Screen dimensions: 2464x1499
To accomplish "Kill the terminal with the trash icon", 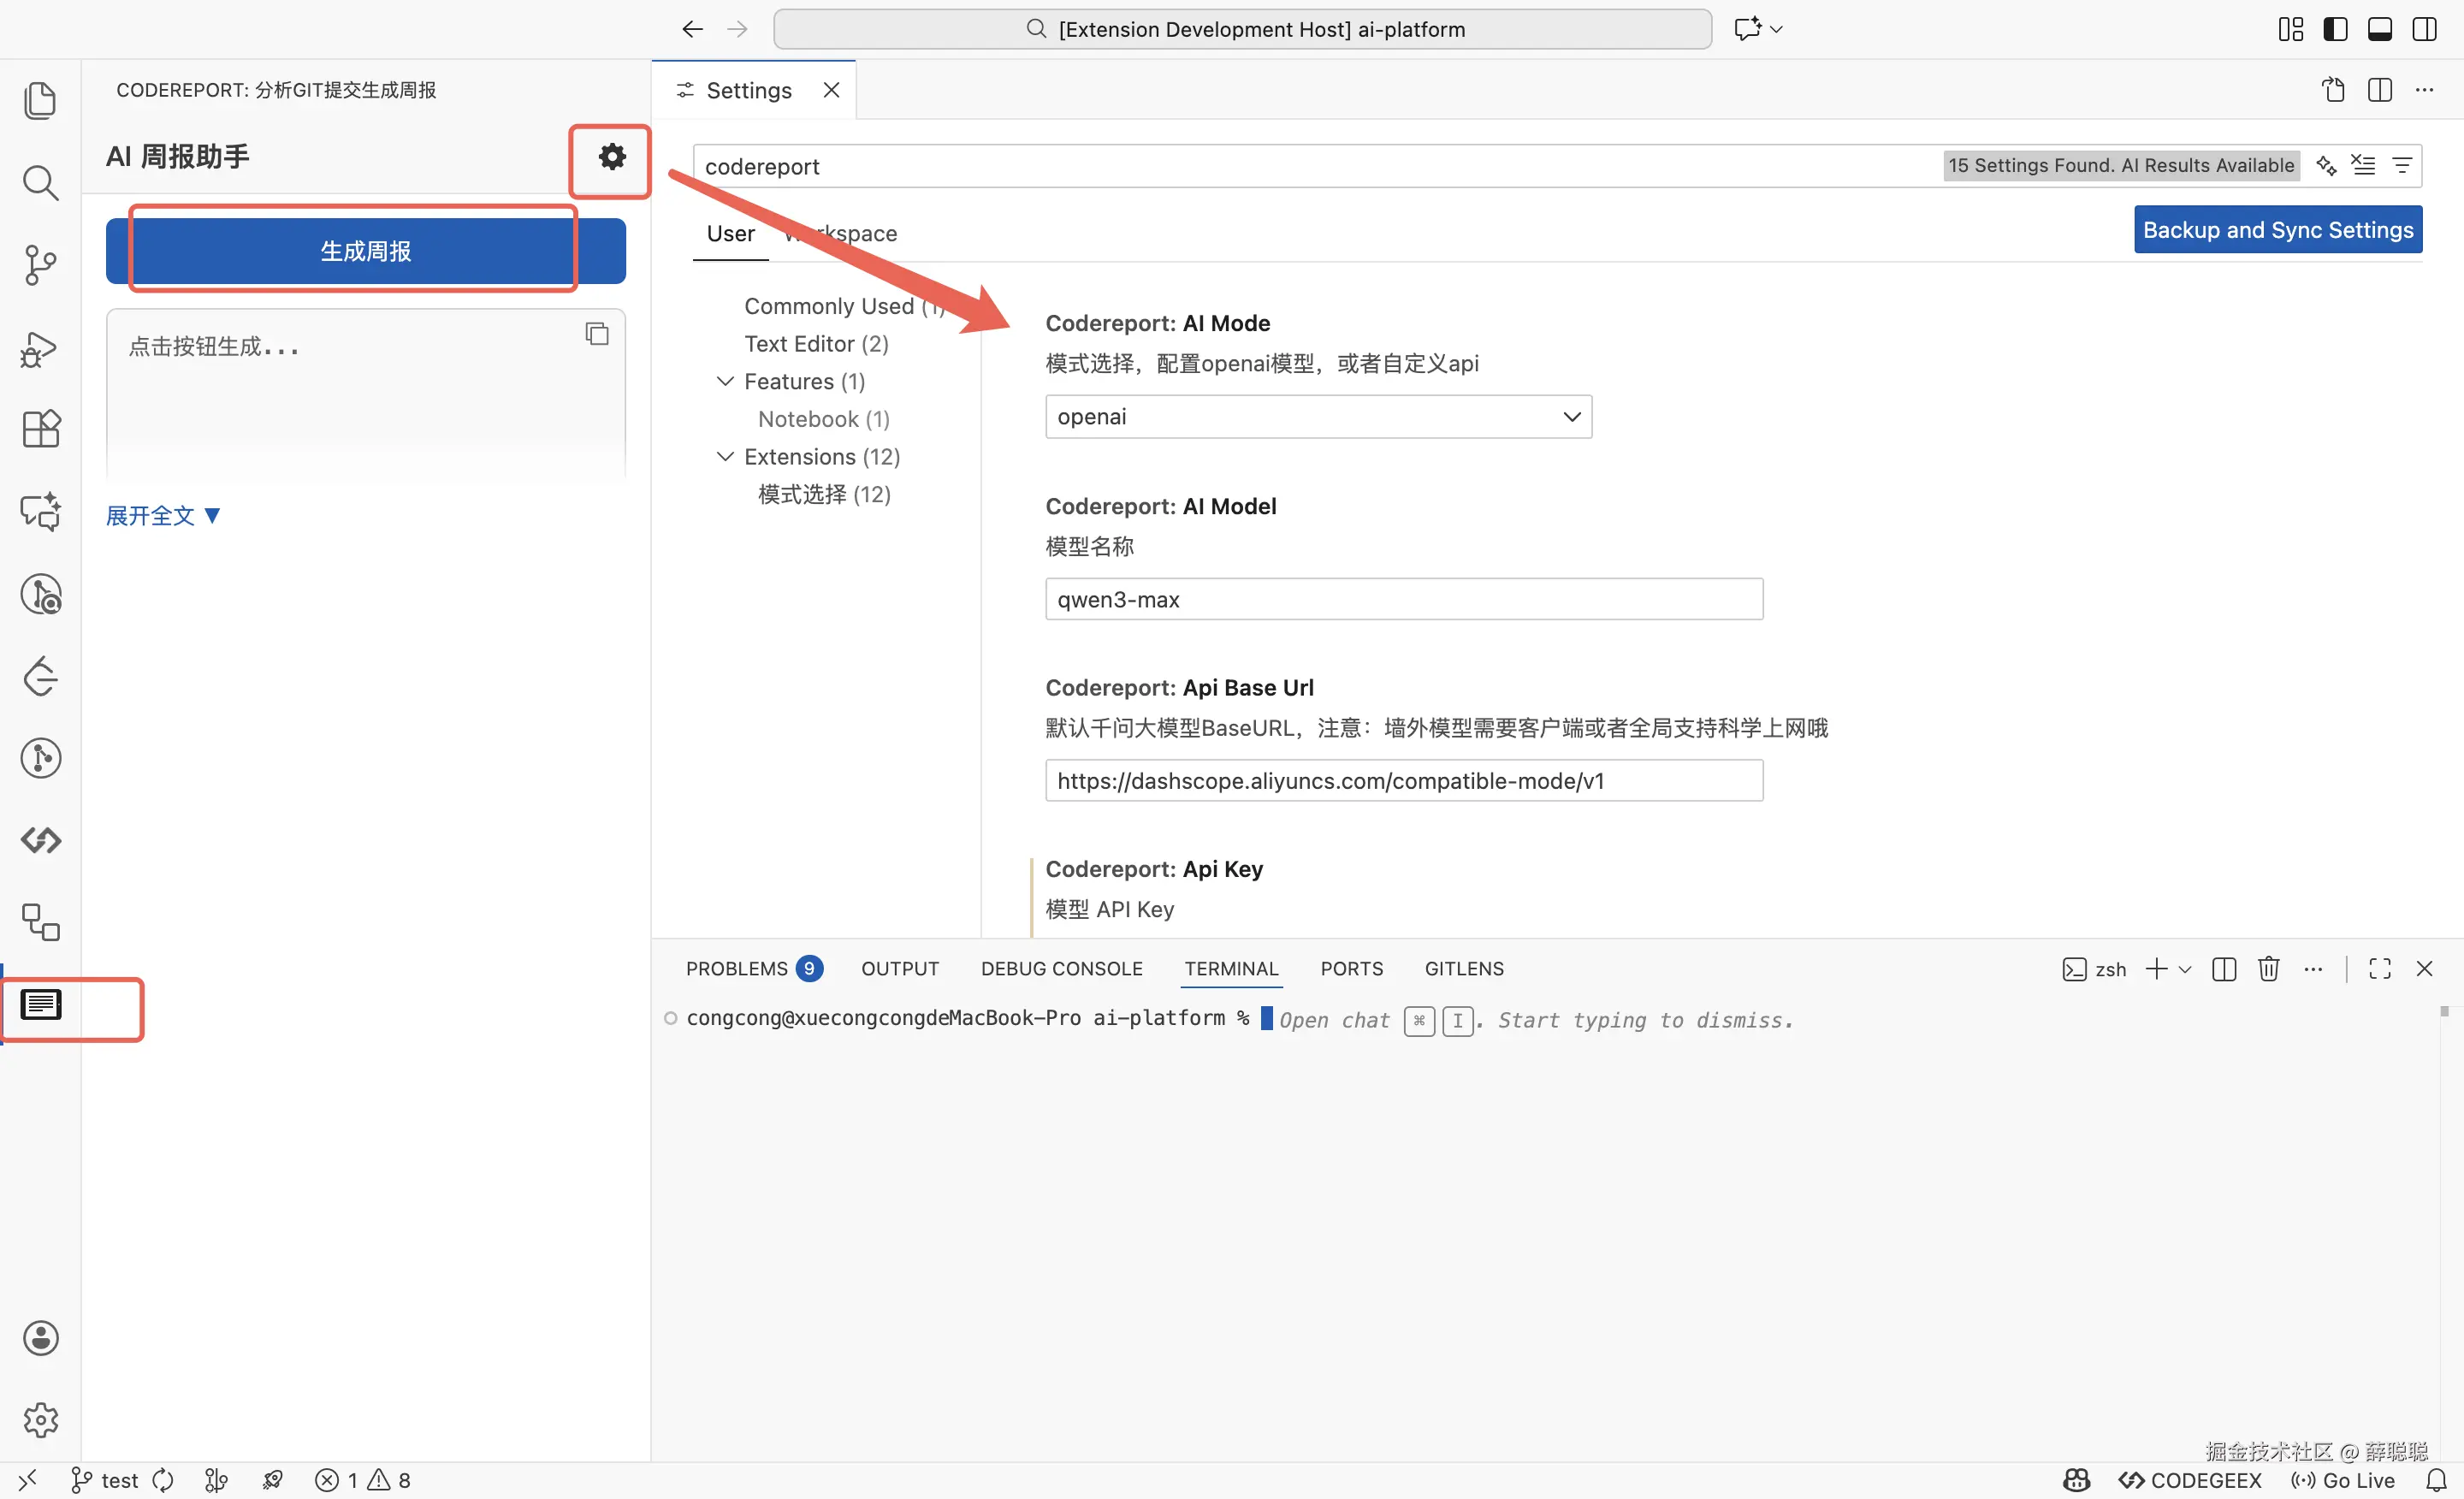I will pyautogui.click(x=2268, y=968).
